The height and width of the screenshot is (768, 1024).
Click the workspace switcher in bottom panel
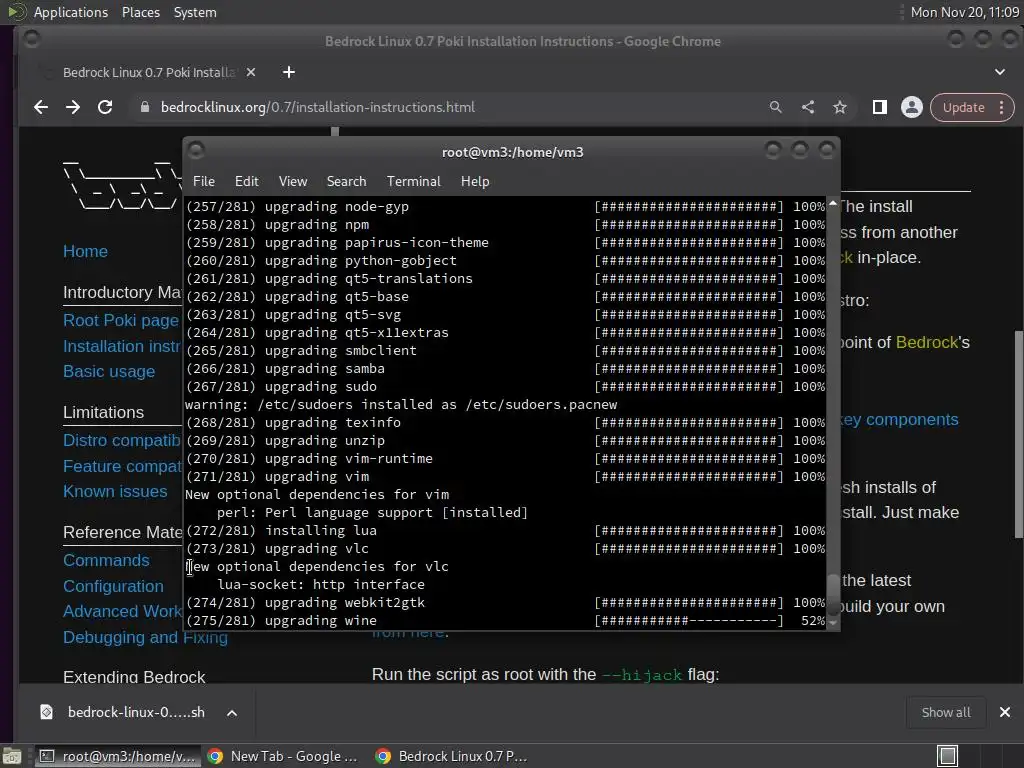[x=948, y=756]
